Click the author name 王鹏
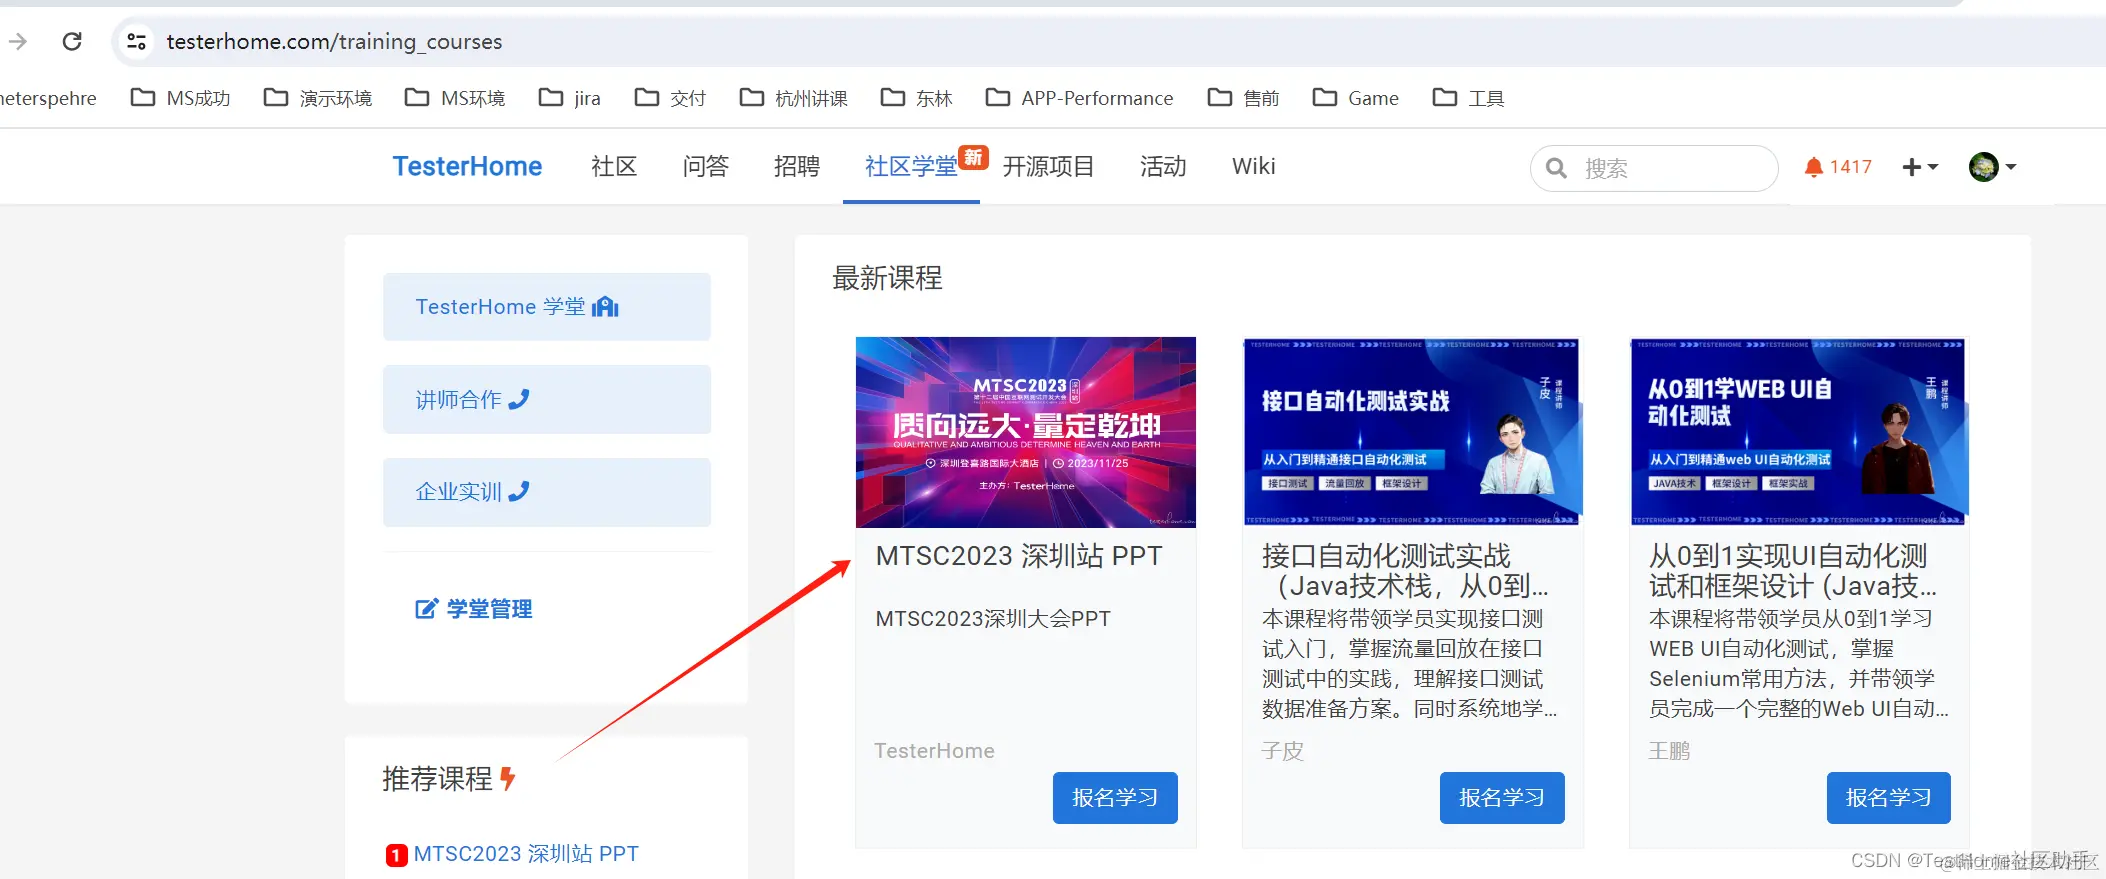The image size is (2106, 879). coord(1670,751)
